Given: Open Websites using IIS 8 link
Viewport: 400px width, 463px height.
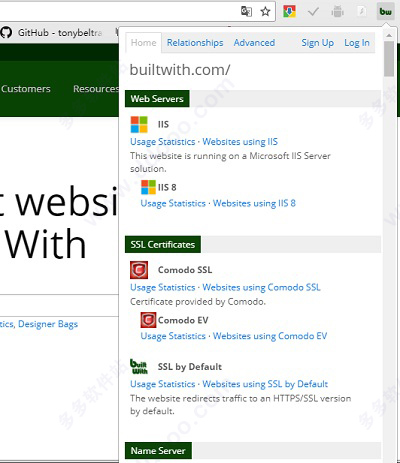Looking at the screenshot, I should point(254,203).
